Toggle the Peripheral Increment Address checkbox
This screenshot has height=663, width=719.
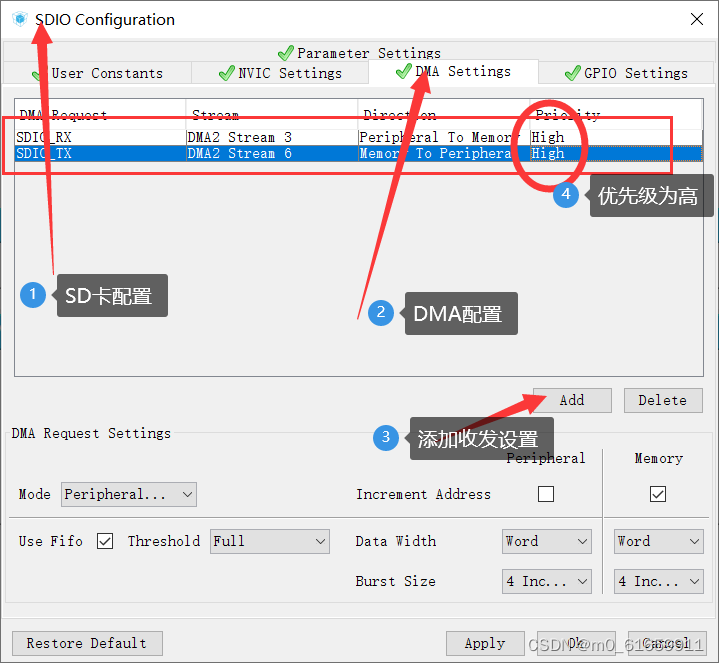click(546, 494)
